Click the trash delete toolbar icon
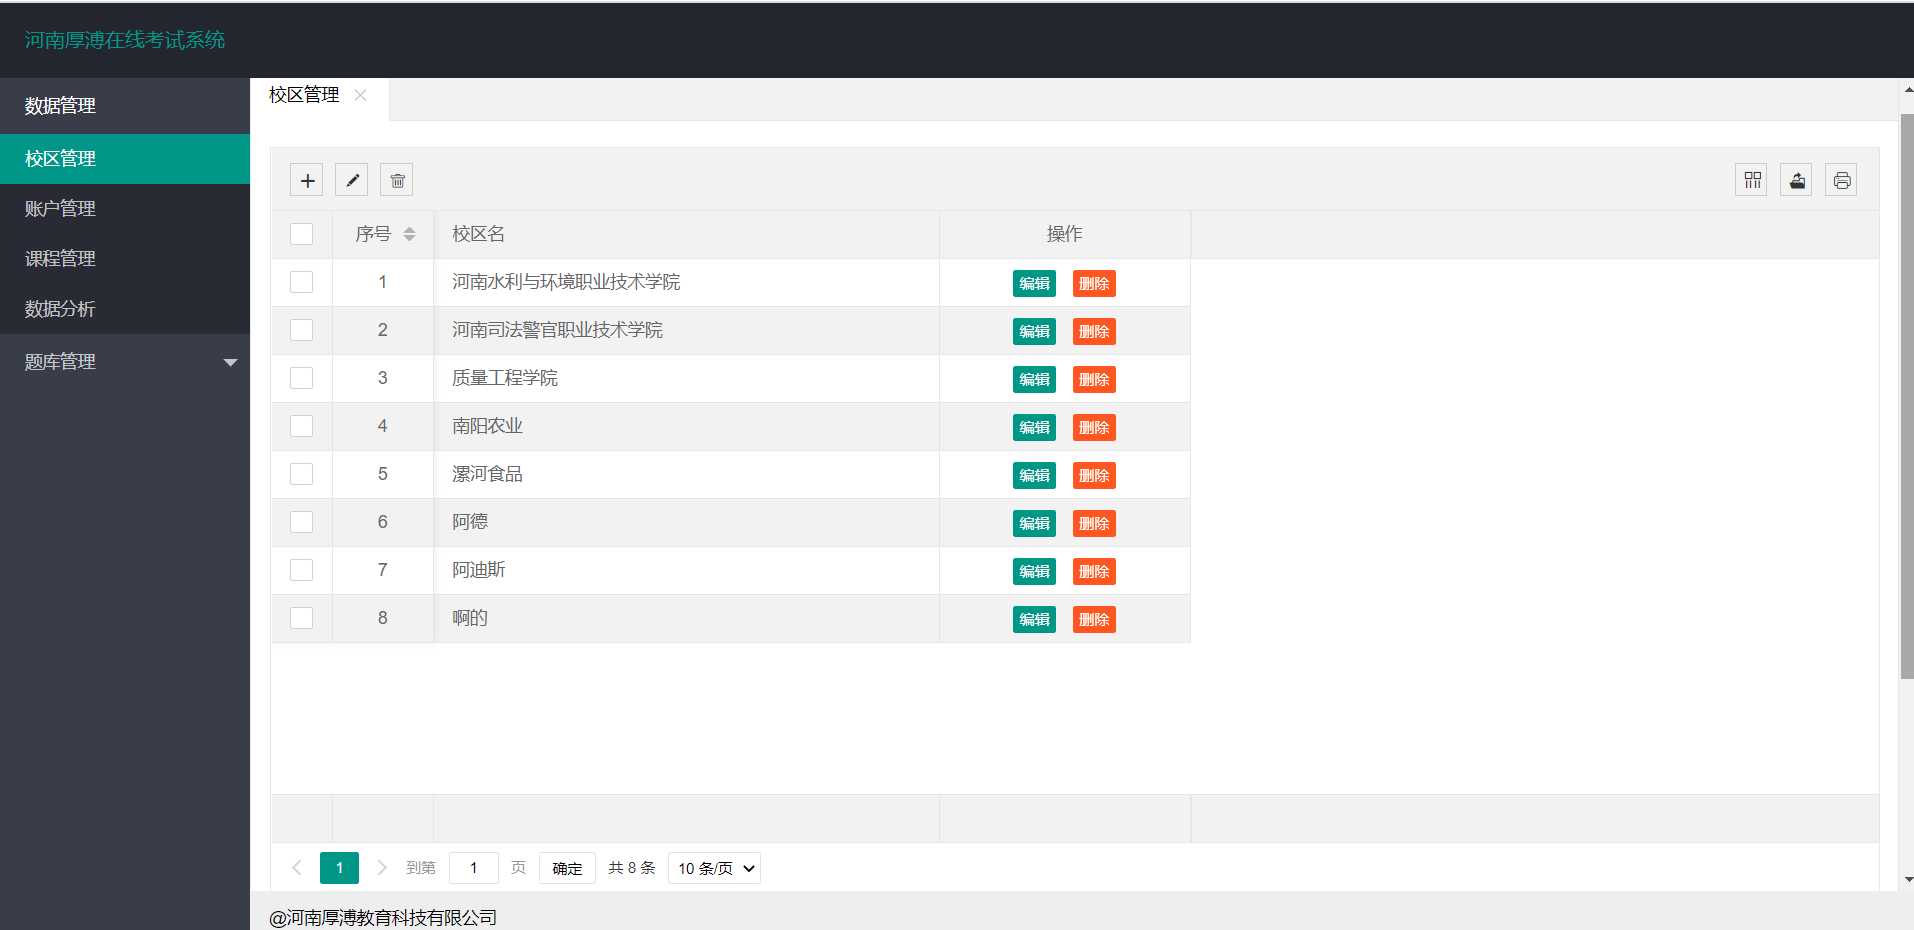Screen dimensions: 1914x930 [x=397, y=180]
